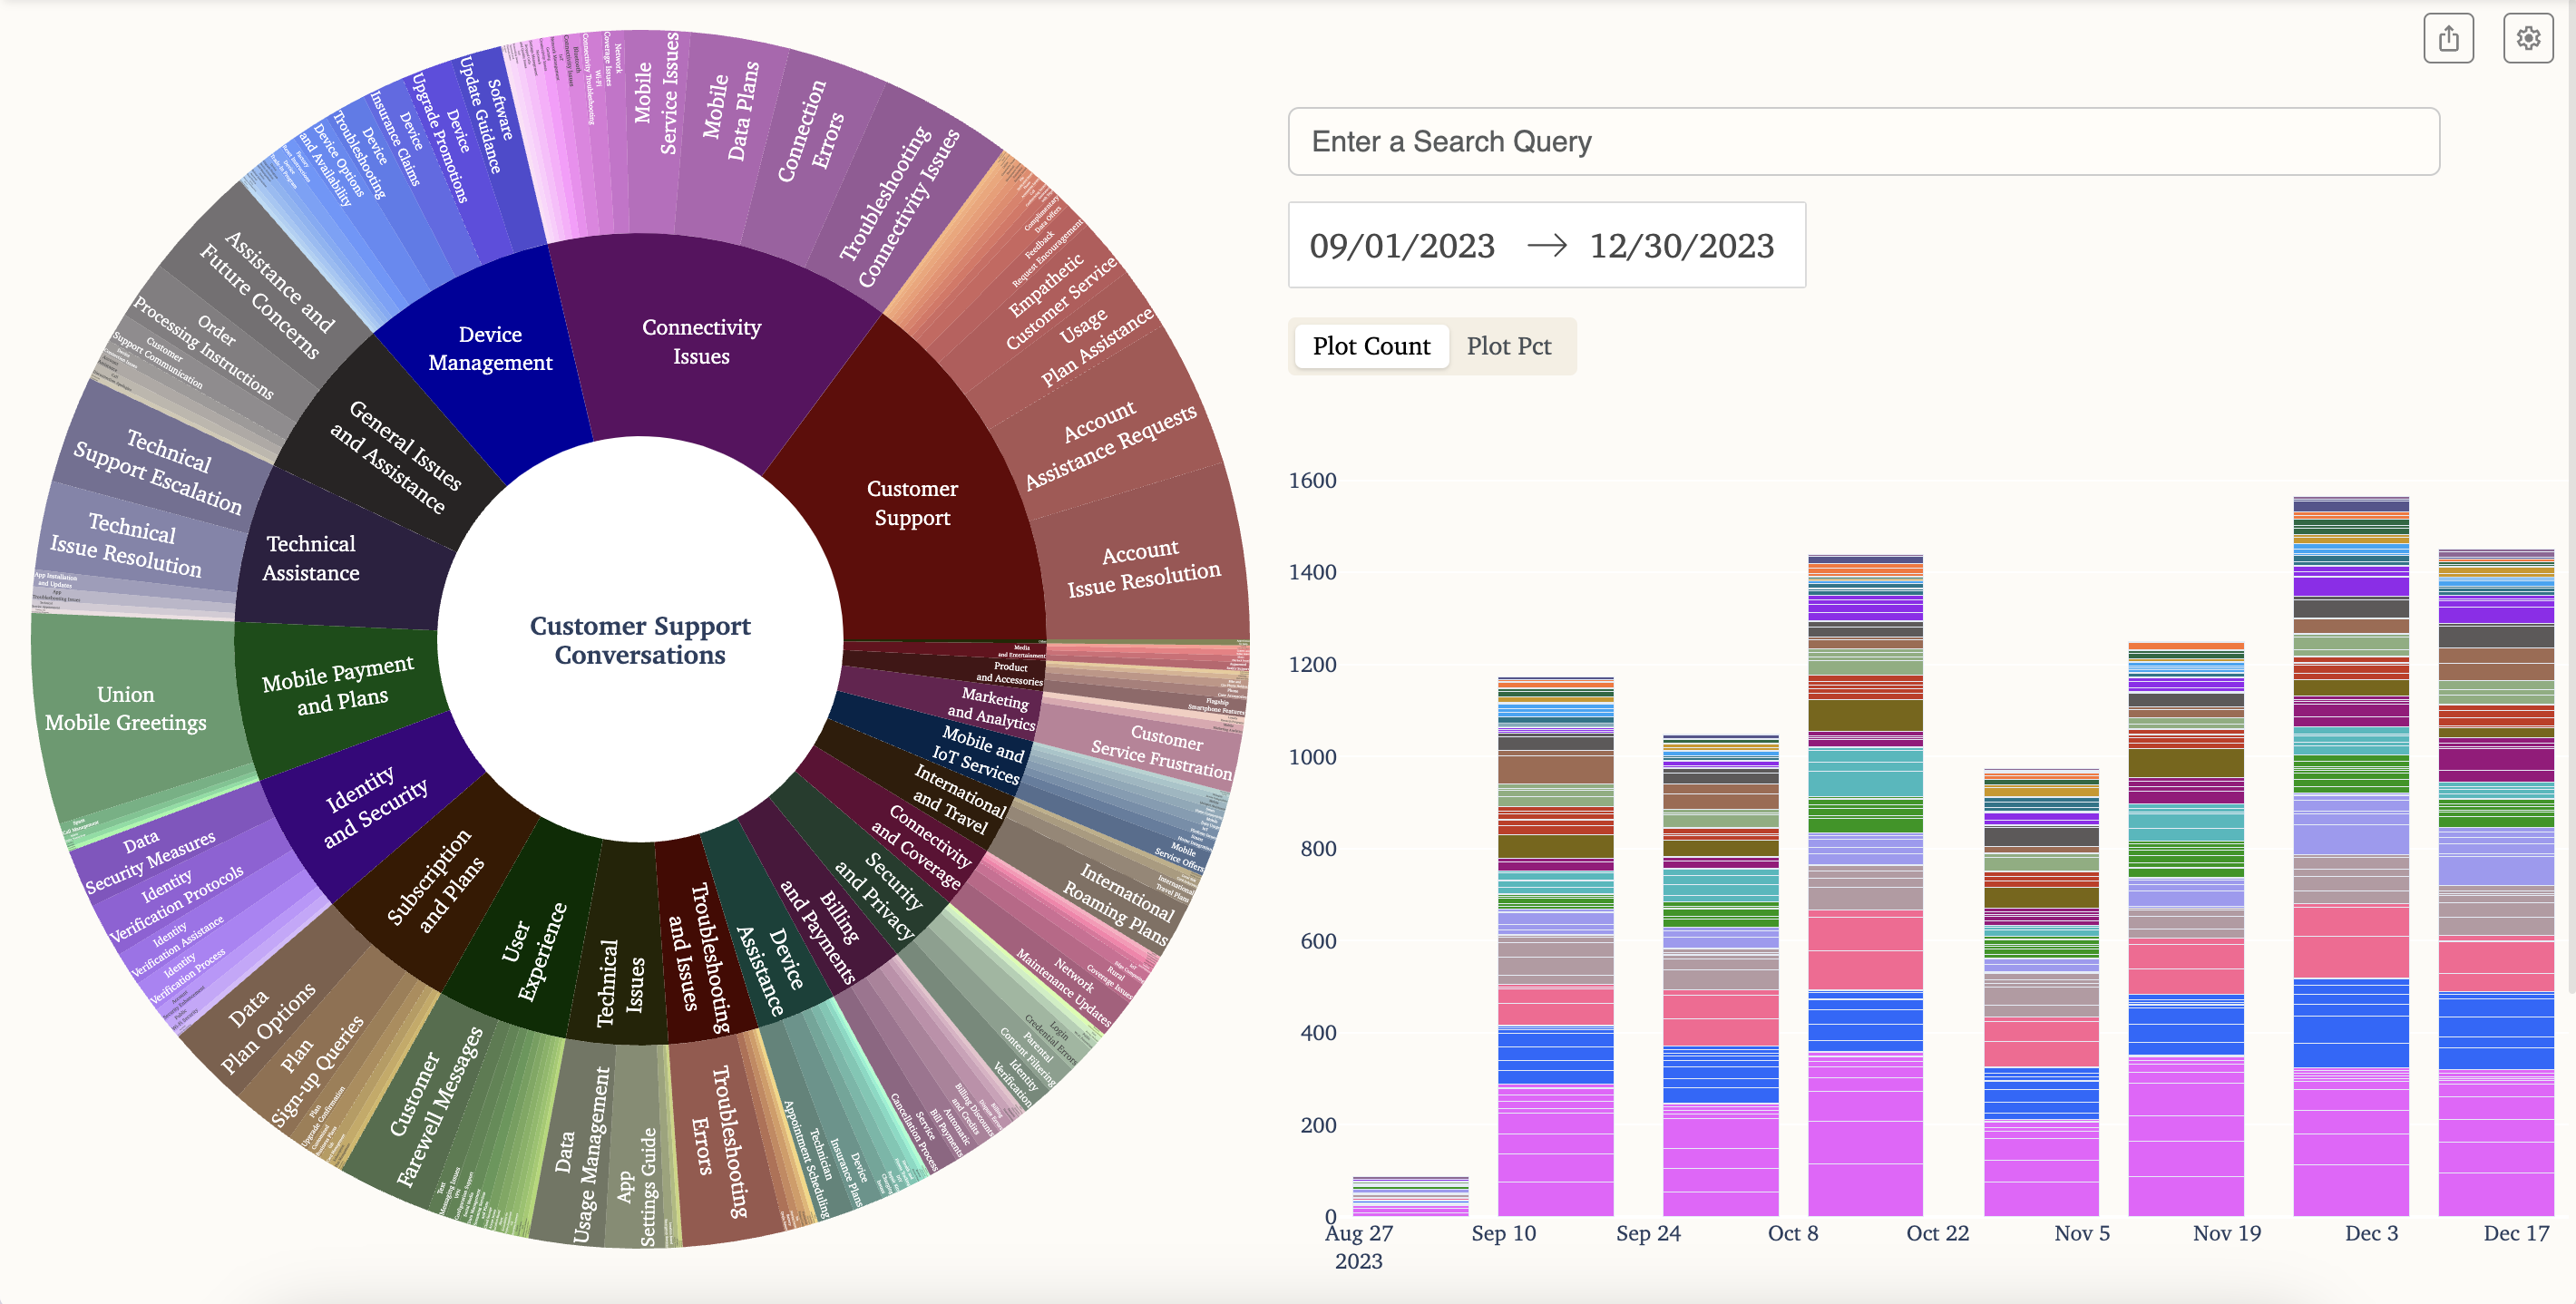Select the Device Management segment
The image size is (2576, 1304).
(490, 348)
